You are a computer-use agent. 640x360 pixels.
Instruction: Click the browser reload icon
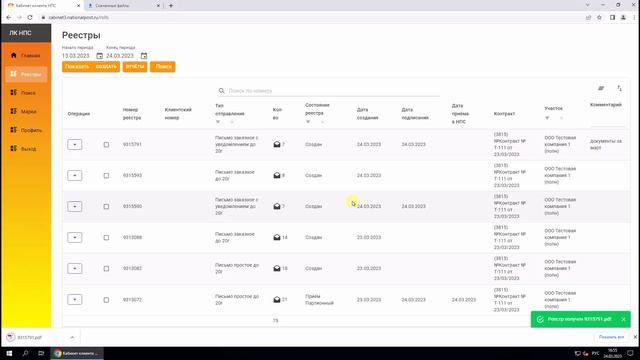[x=30, y=18]
